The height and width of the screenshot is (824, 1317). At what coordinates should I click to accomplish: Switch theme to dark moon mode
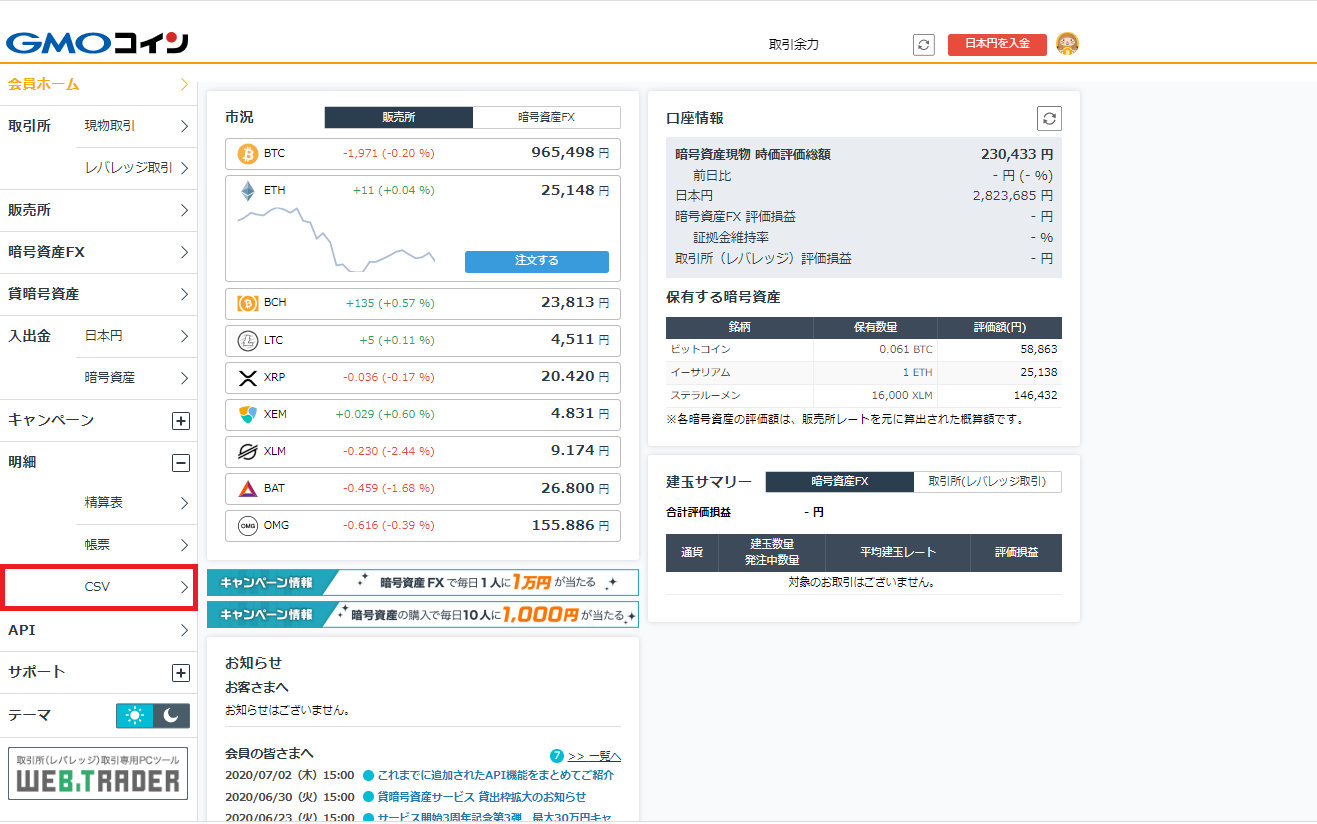(x=171, y=715)
